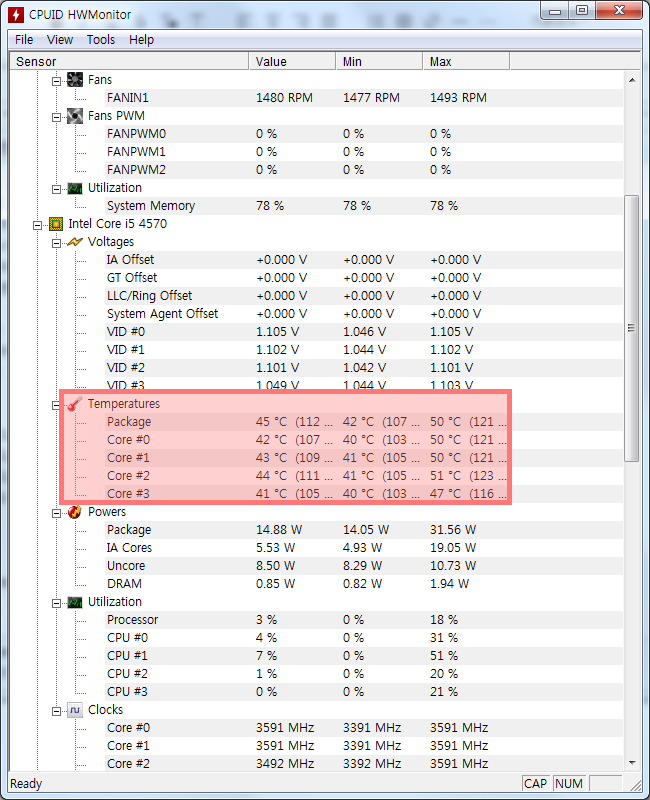Click the Min column header
The image size is (650, 800).
click(380, 62)
